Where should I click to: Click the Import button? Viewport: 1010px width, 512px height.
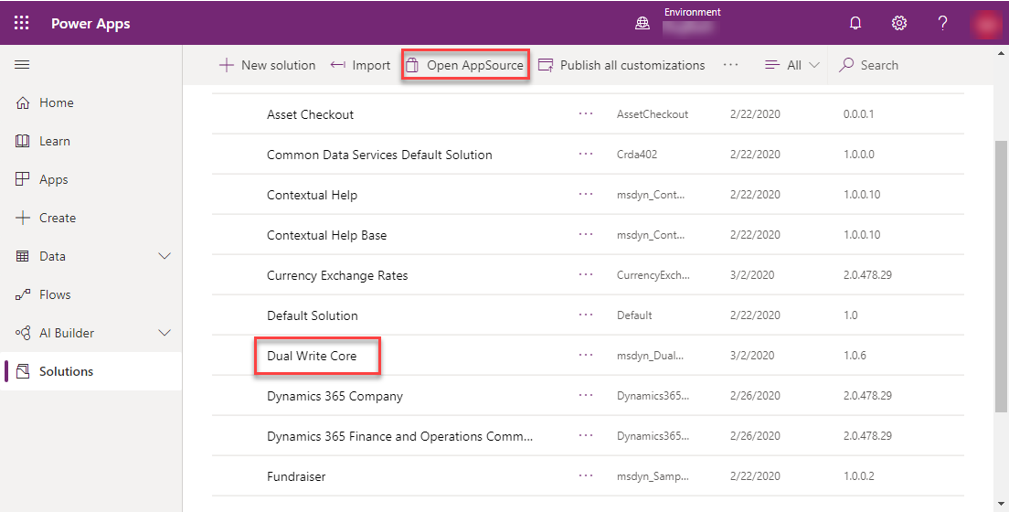click(360, 65)
